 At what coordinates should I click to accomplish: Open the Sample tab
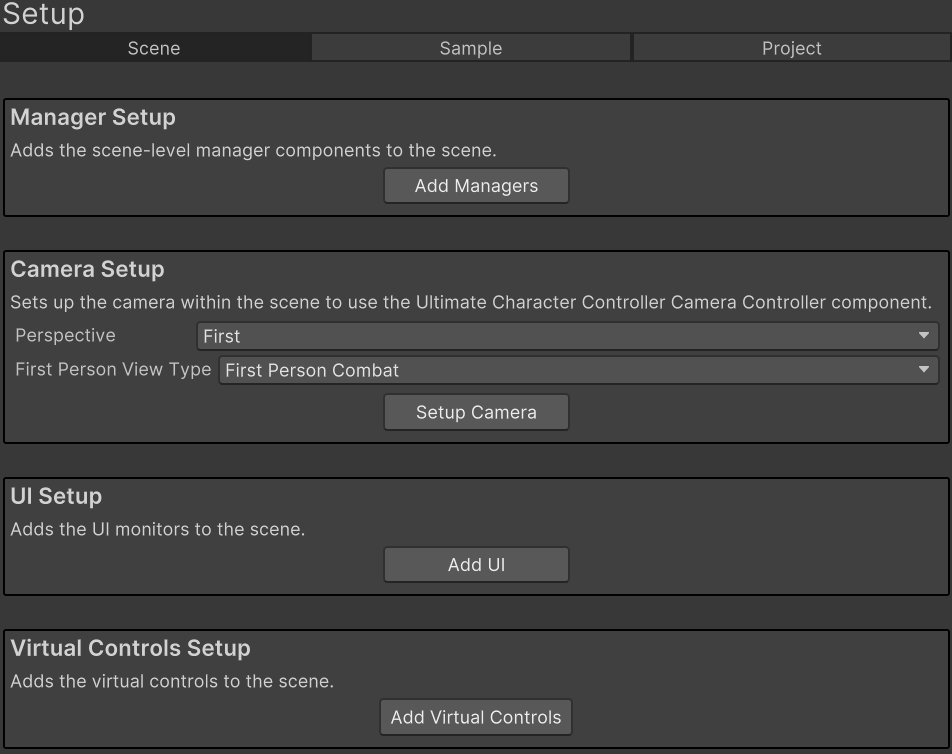(470, 48)
